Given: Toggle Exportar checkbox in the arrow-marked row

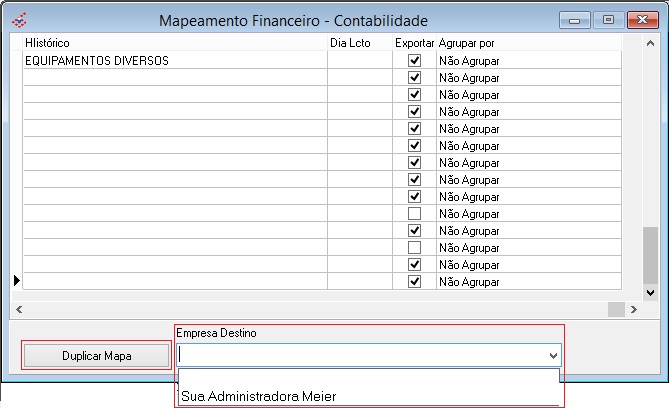Looking at the screenshot, I should tap(414, 282).
